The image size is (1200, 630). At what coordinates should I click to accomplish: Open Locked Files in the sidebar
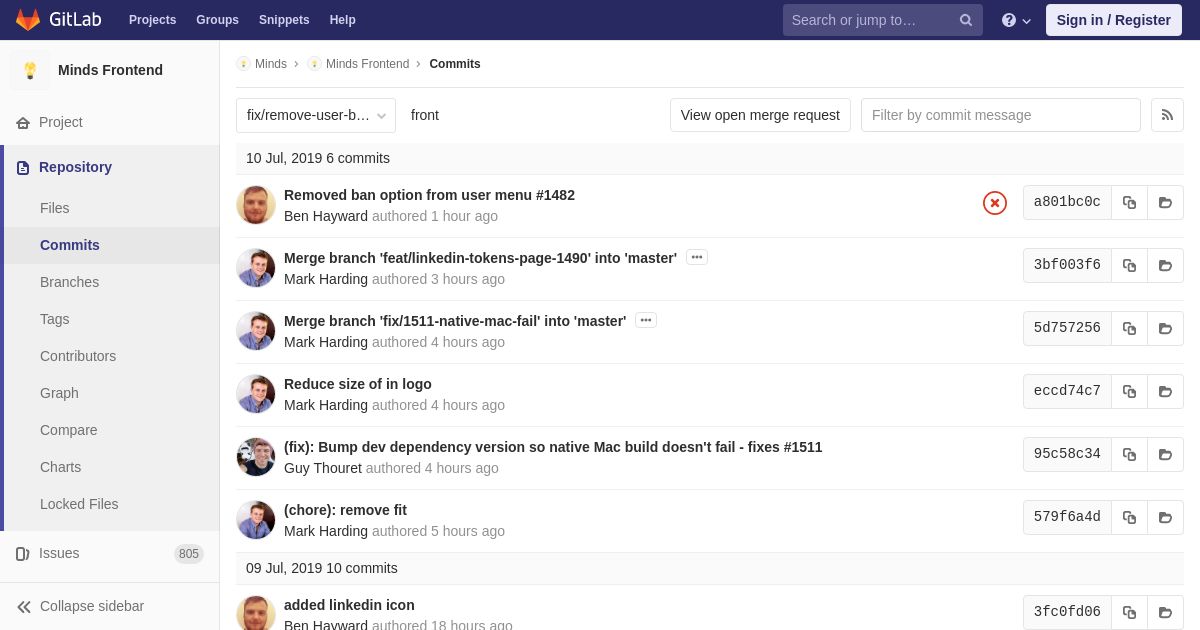(x=110, y=504)
